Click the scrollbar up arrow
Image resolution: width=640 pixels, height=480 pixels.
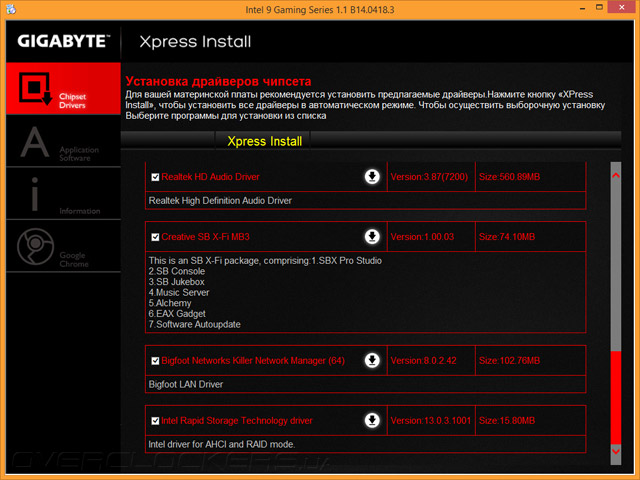616,176
